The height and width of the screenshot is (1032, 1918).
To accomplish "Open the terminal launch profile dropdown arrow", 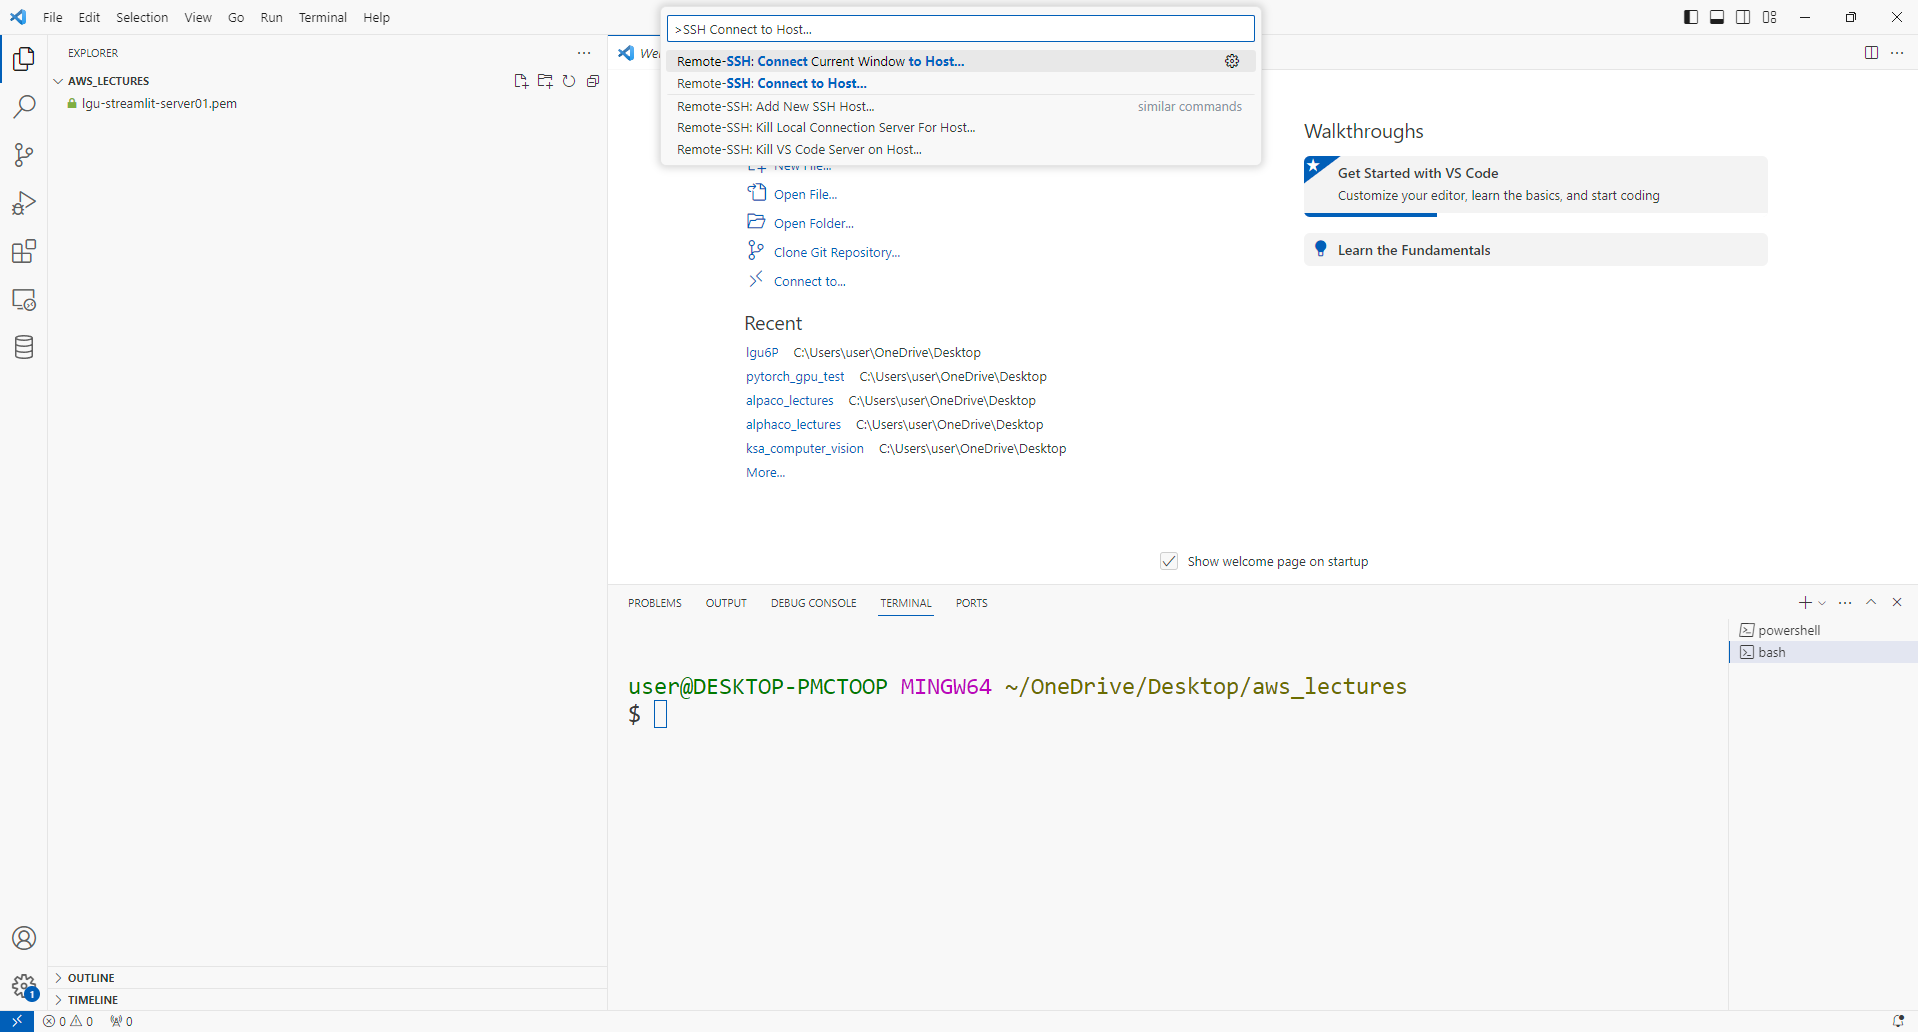I will 1822,603.
